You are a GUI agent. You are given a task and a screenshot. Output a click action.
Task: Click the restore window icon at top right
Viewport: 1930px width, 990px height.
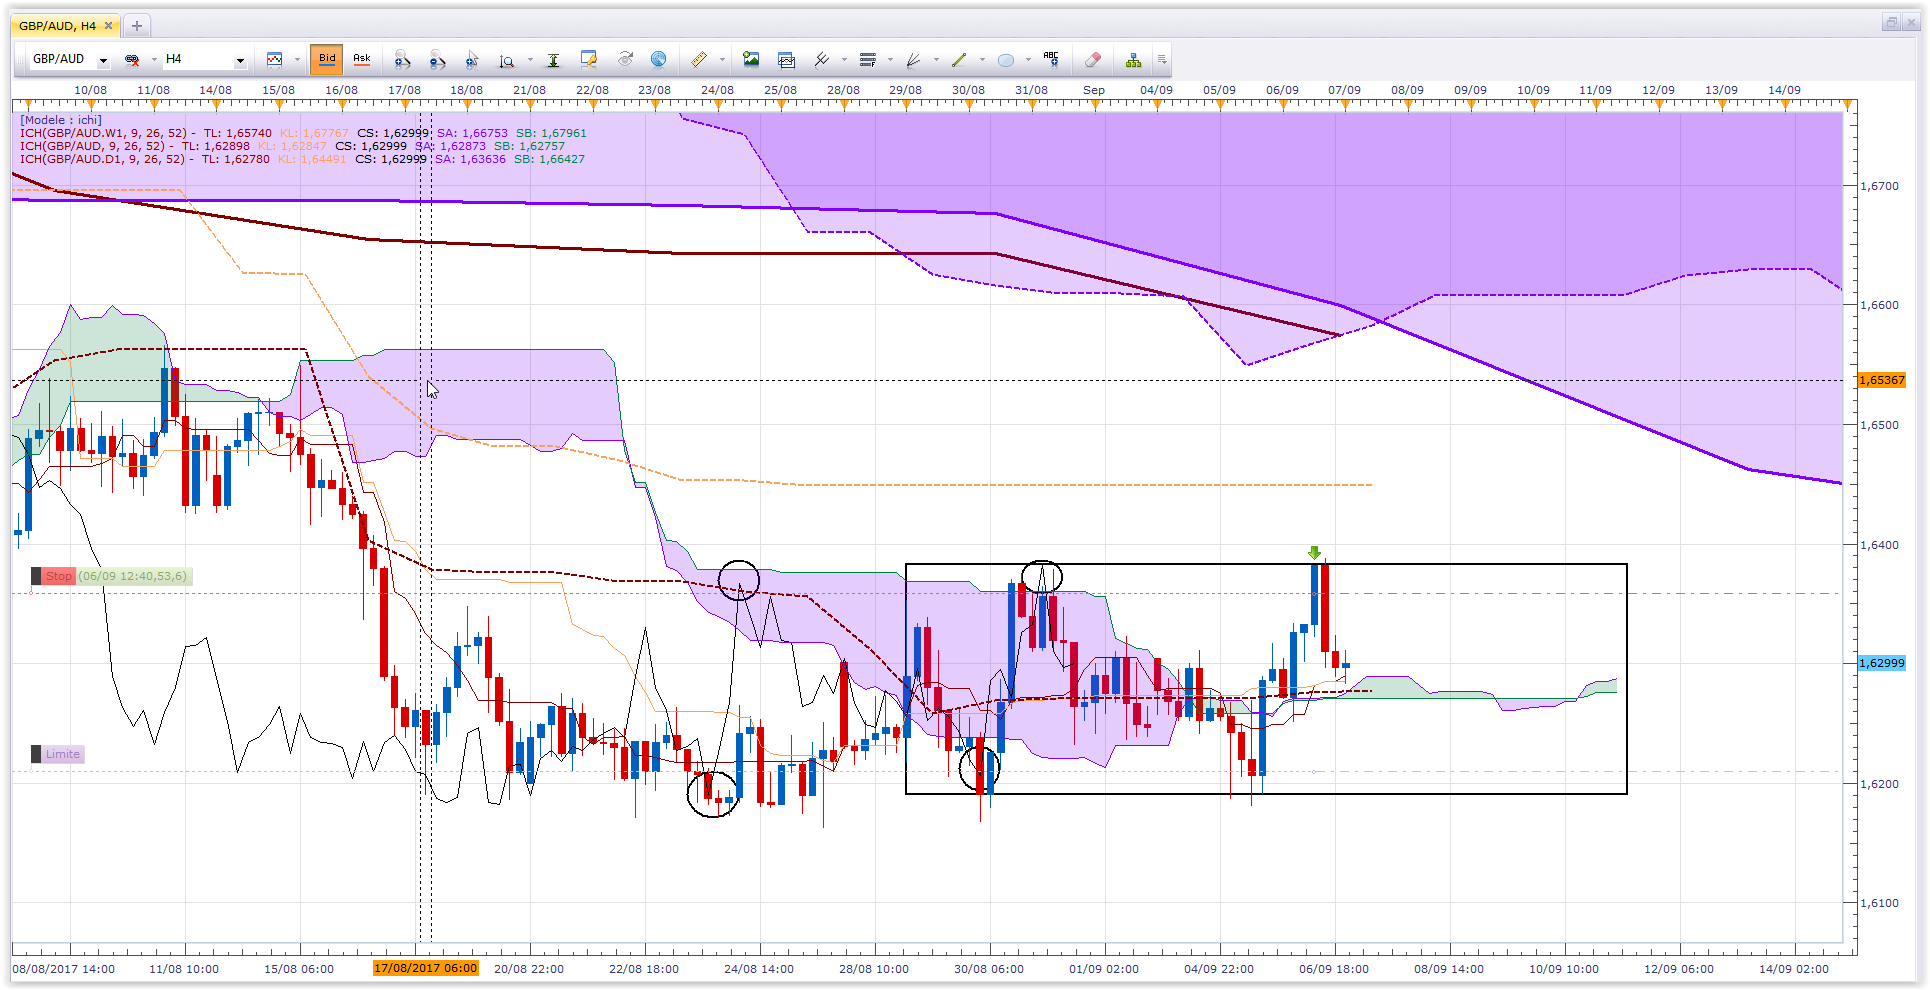1891,22
